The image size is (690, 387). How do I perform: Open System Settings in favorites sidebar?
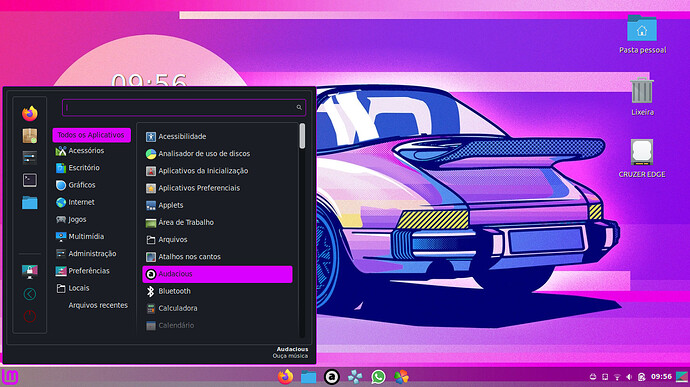click(29, 158)
